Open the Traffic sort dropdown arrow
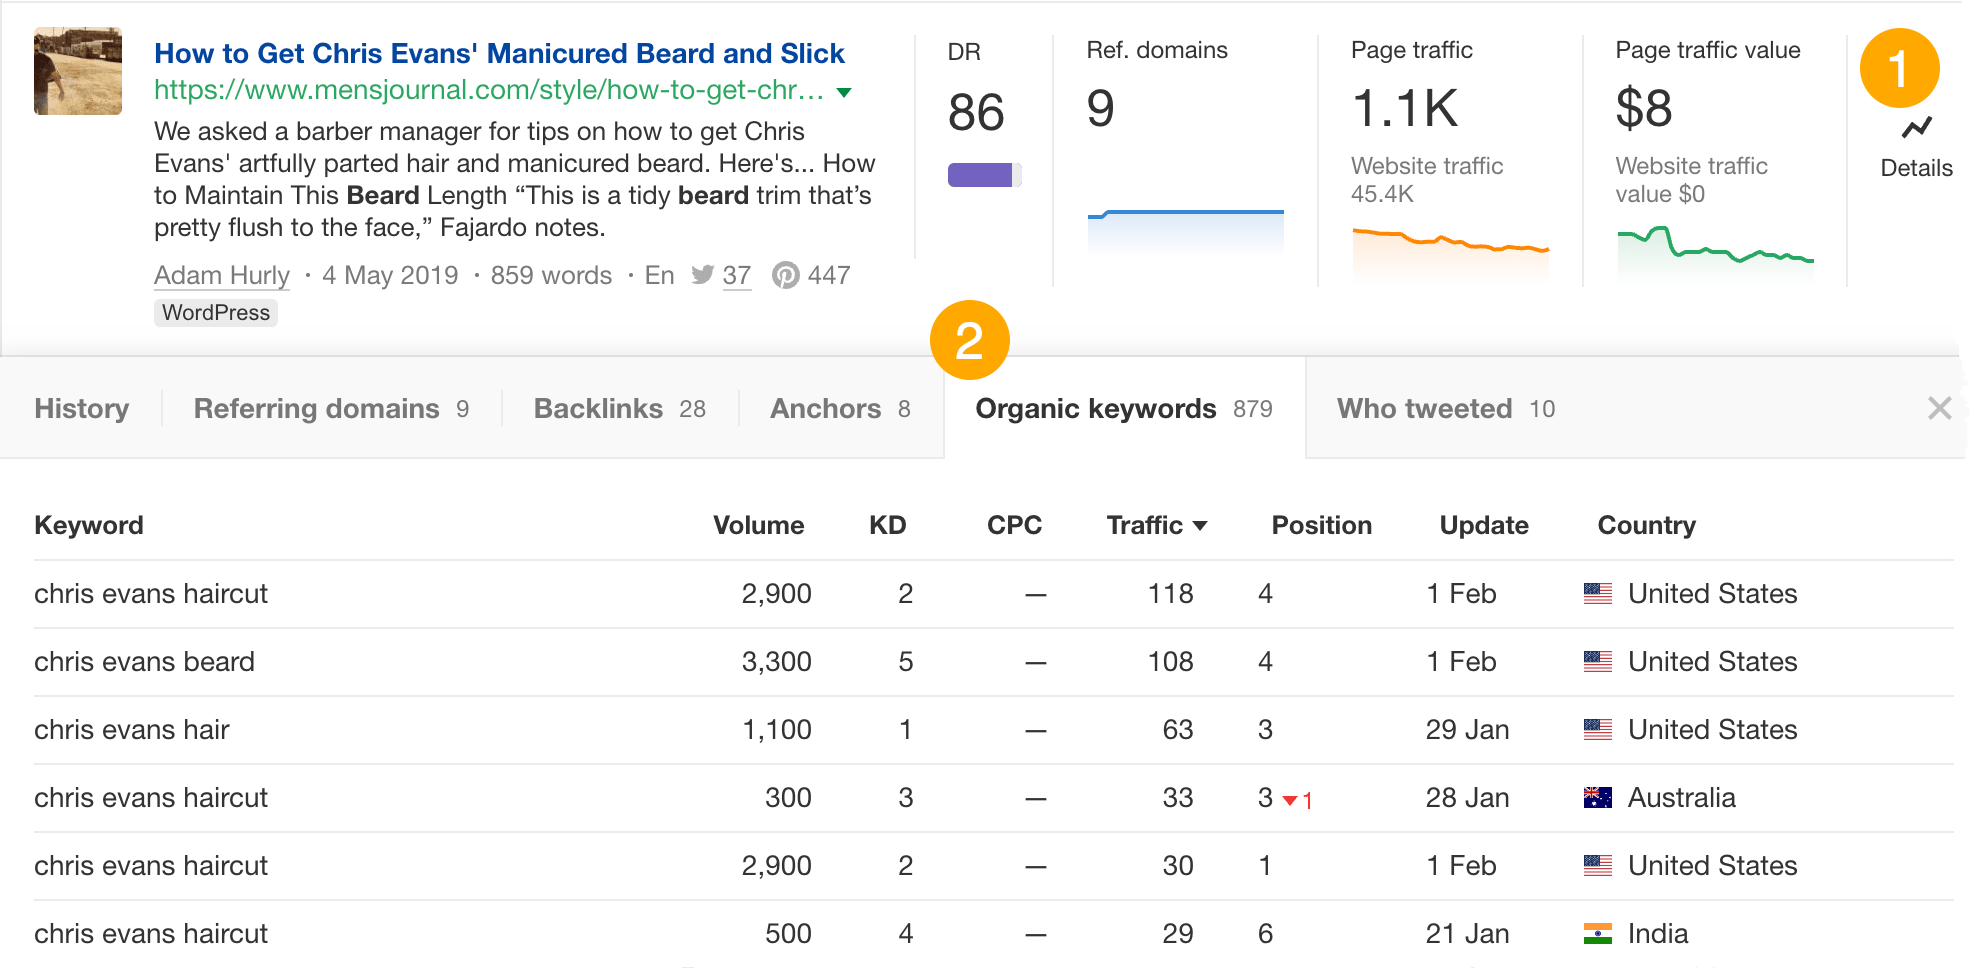This screenshot has width=1974, height=968. 1201,525
